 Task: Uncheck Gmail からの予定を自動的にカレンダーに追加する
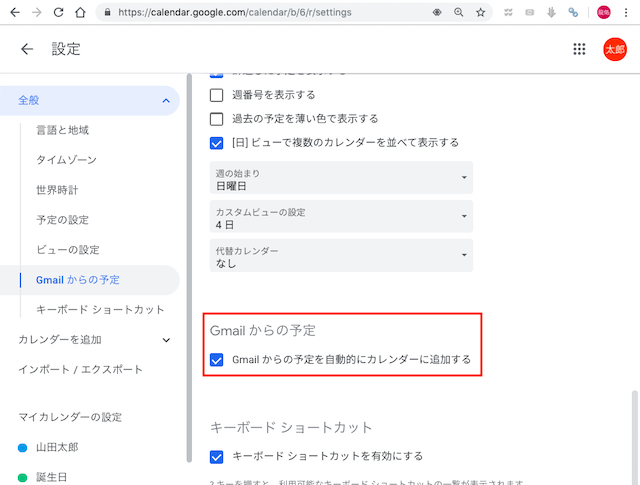[216, 360]
